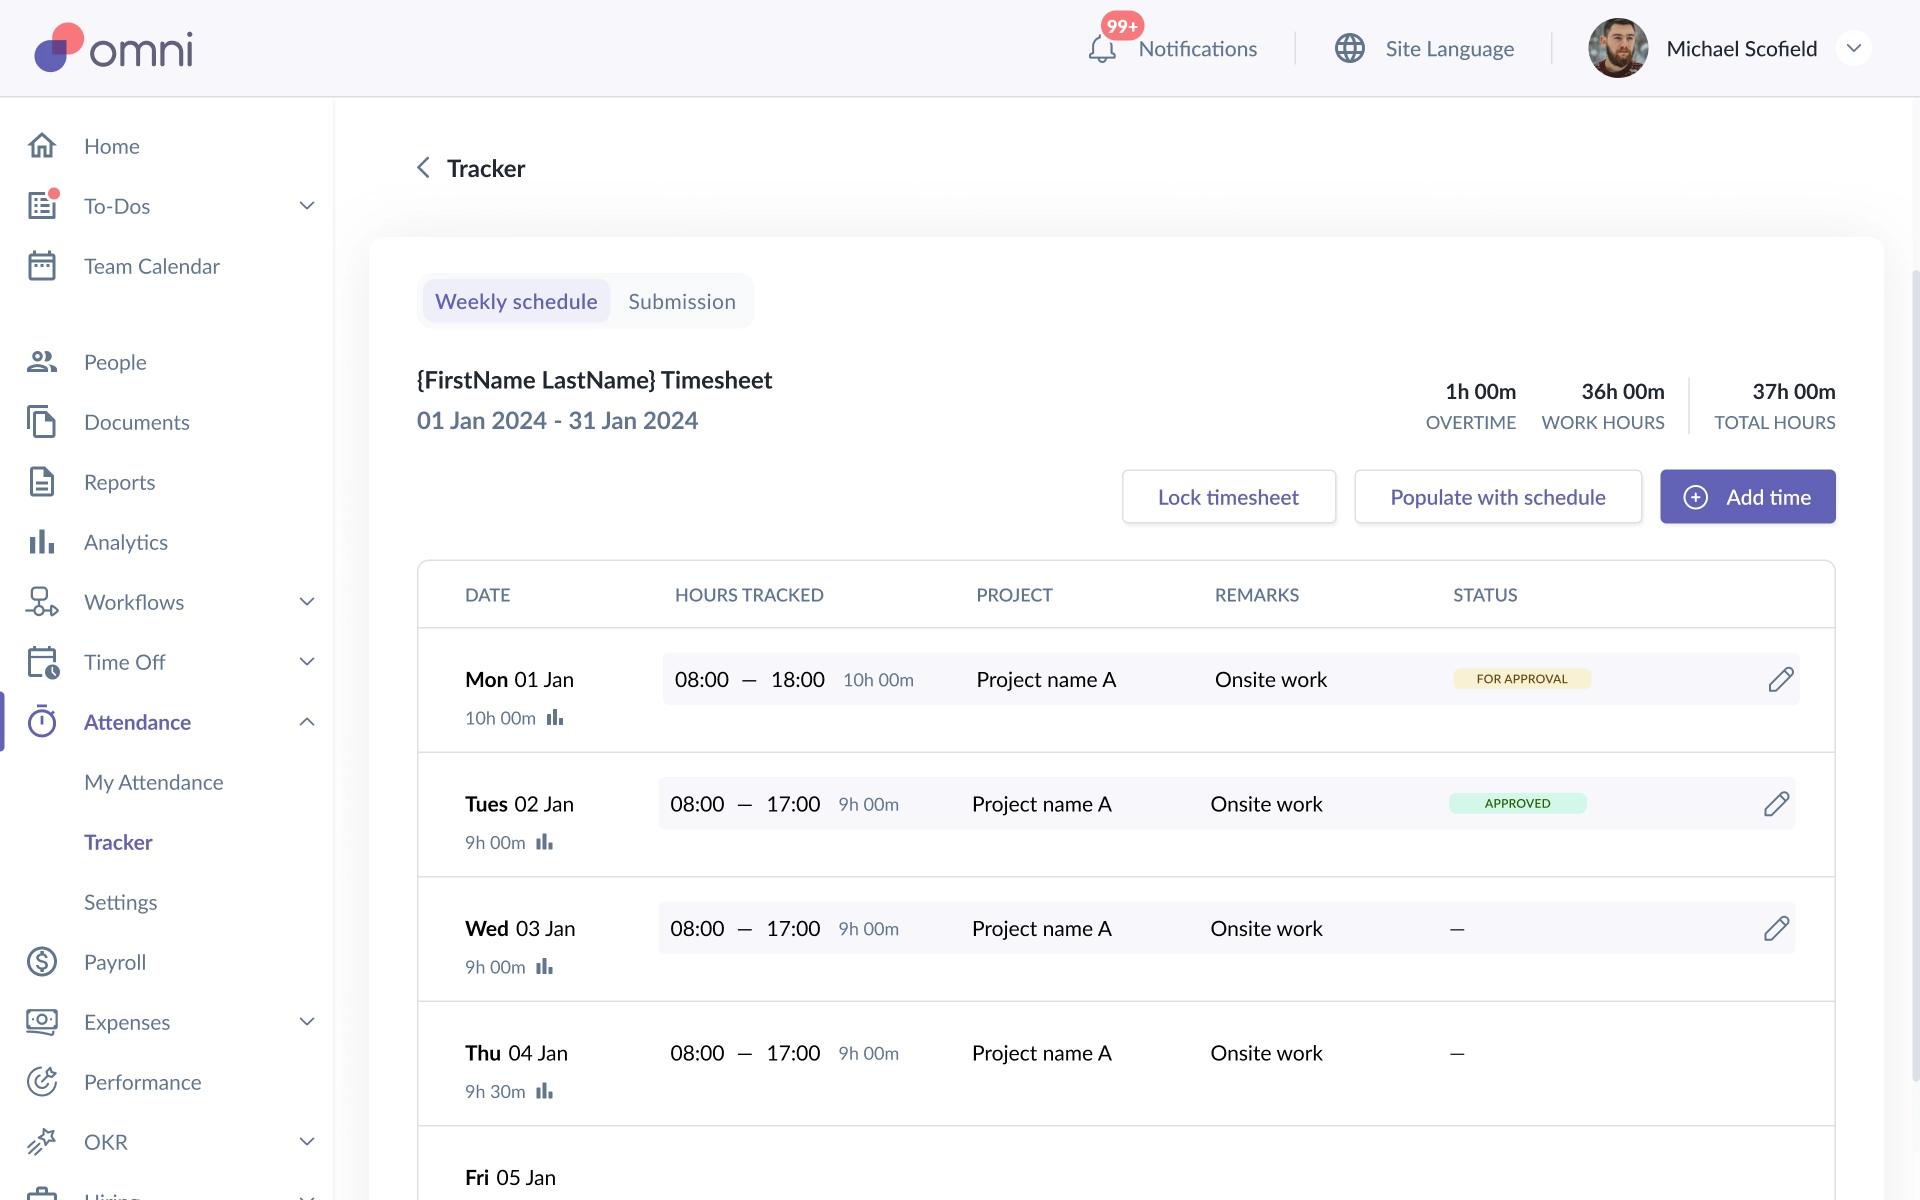Expand the To-Dos sidebar section
The image size is (1920, 1200).
[307, 206]
